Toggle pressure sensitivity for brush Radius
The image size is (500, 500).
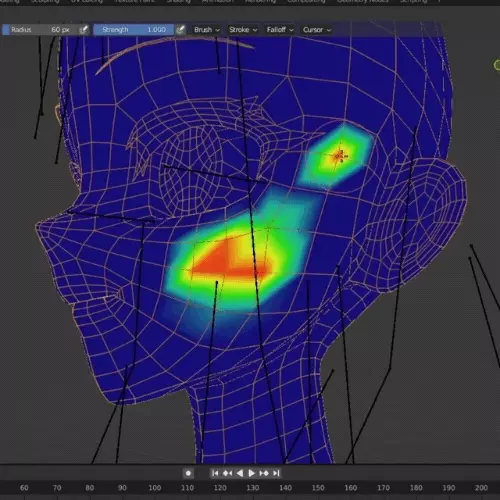84,30
